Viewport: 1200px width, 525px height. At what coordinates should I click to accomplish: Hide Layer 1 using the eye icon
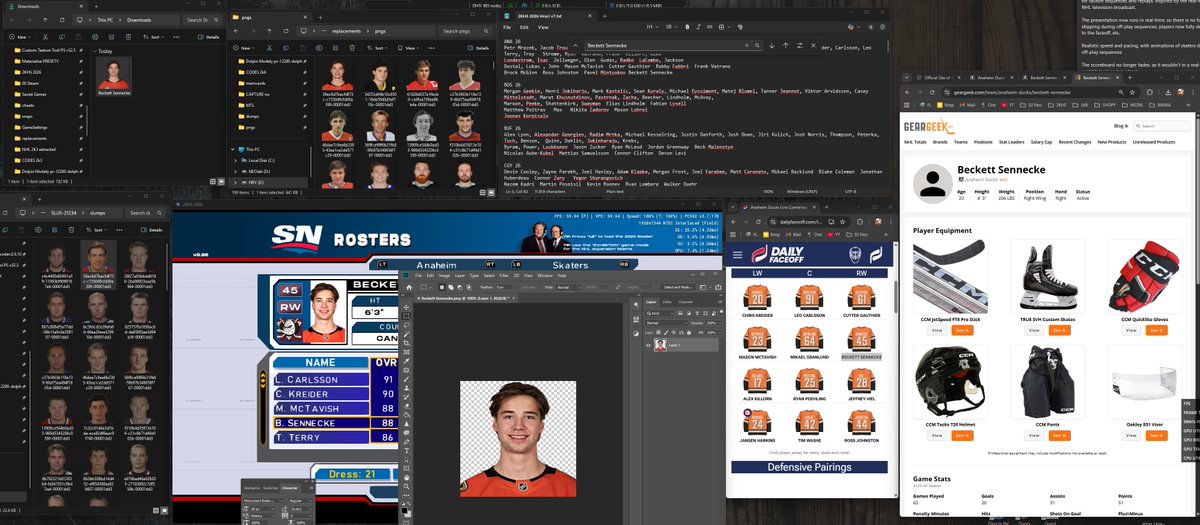click(x=648, y=345)
